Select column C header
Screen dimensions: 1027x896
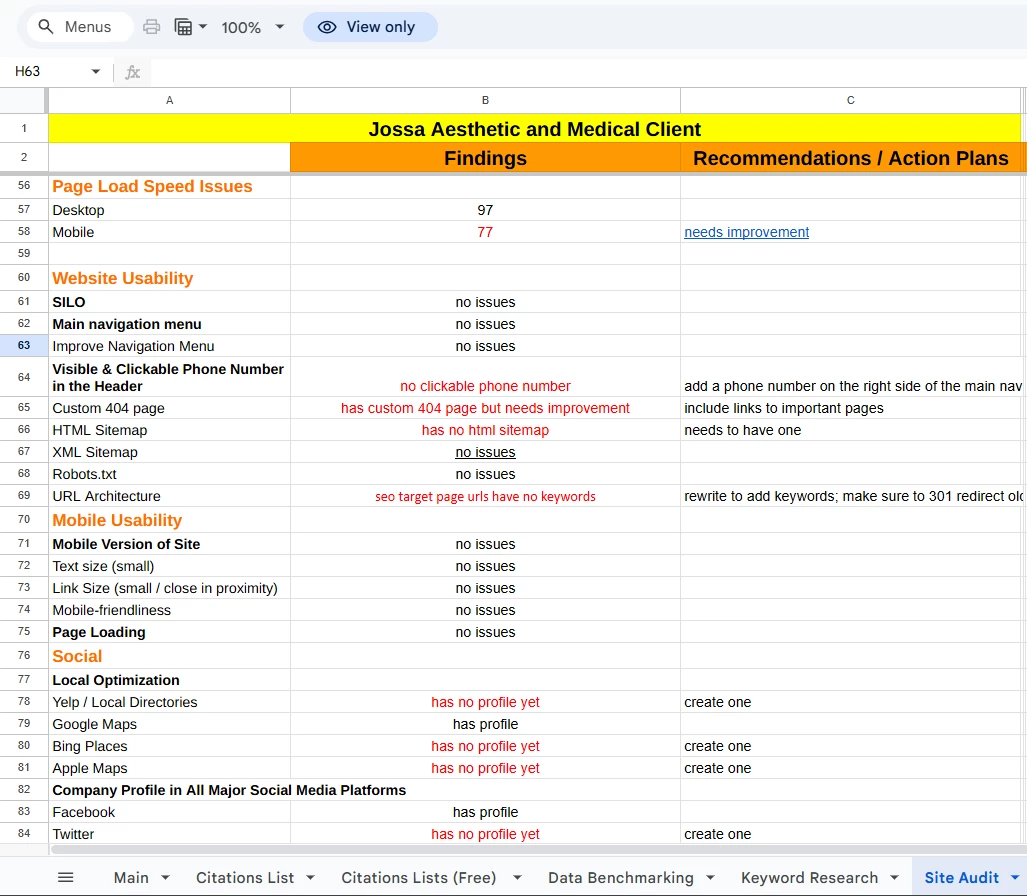[x=850, y=100]
